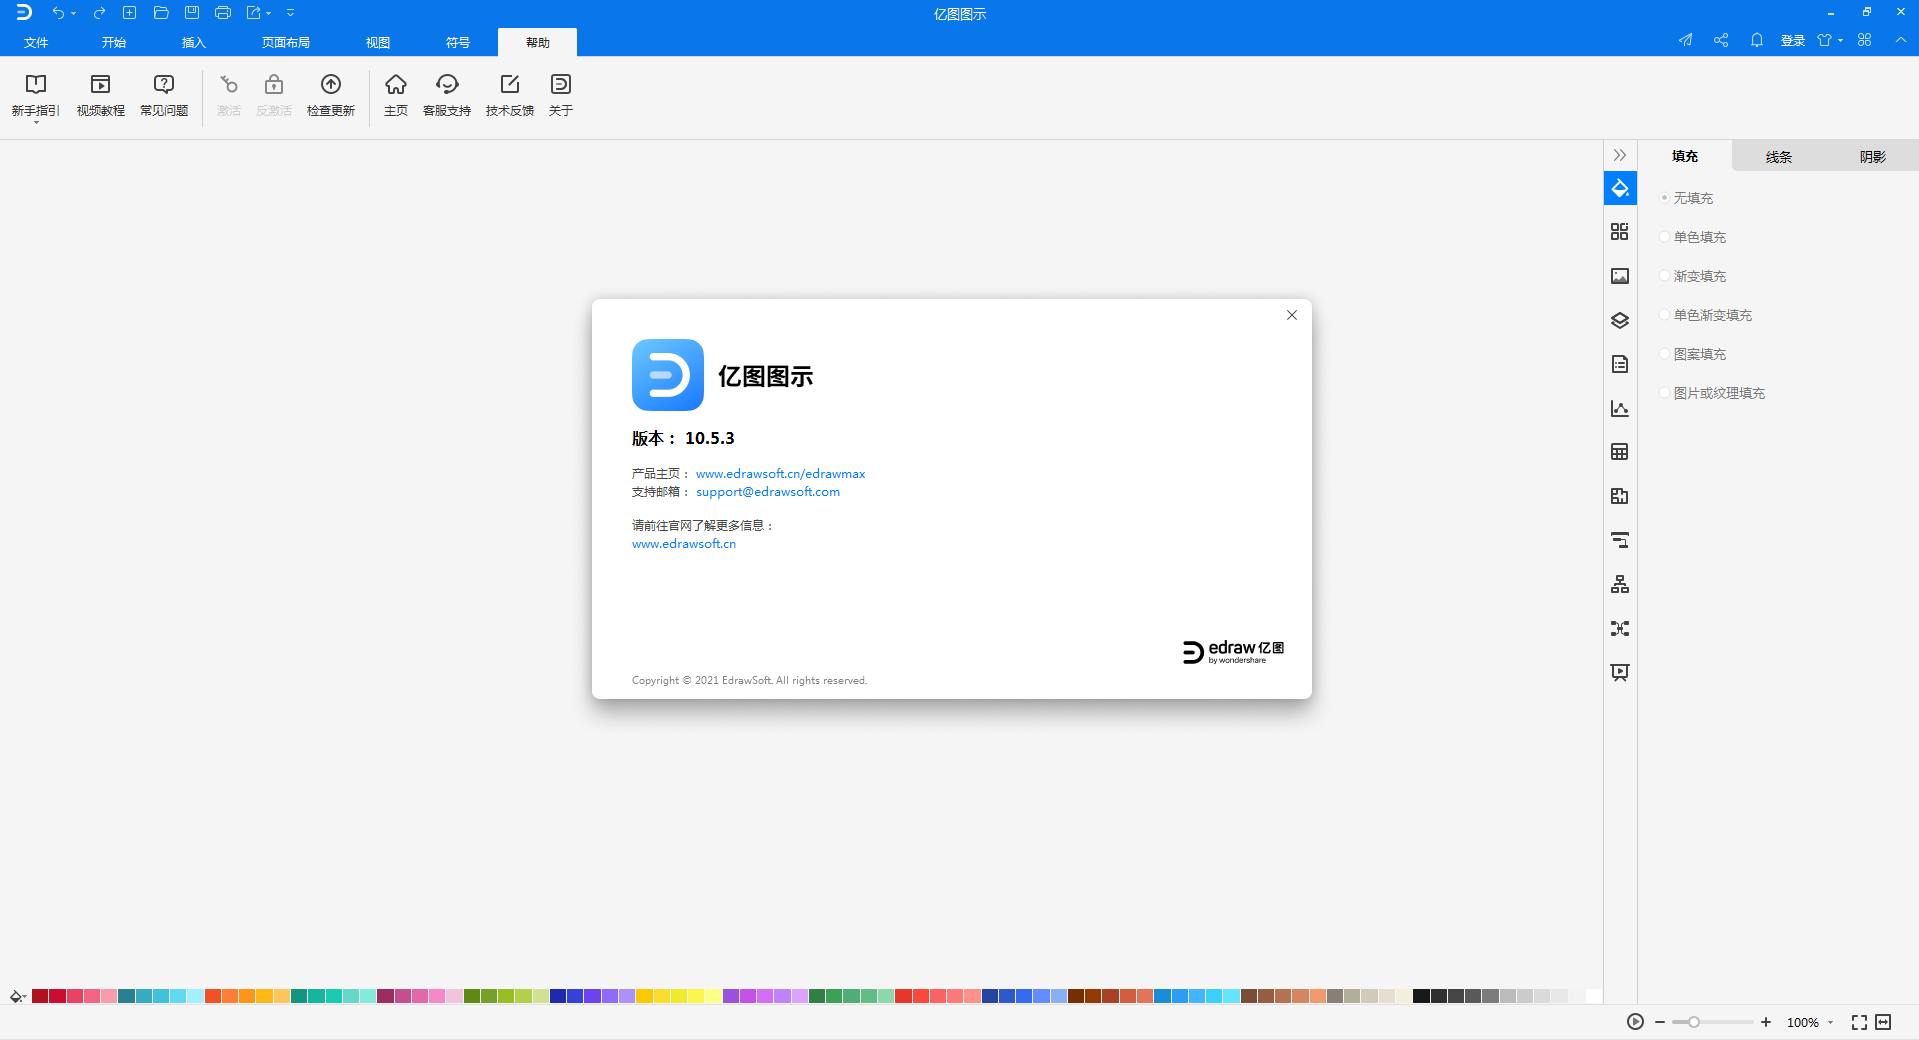Click the zoom slider handle
This screenshot has height=1040, width=1919.
coord(1694,1022)
